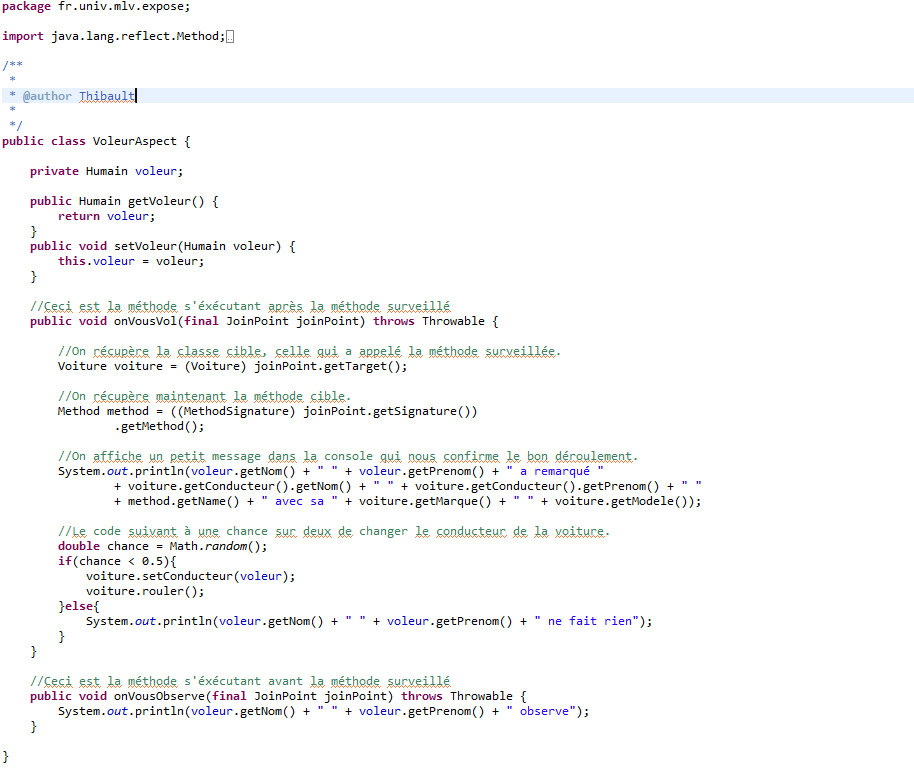The width and height of the screenshot is (914, 768).
Task: Click the getModele() method call
Action: pos(657,501)
